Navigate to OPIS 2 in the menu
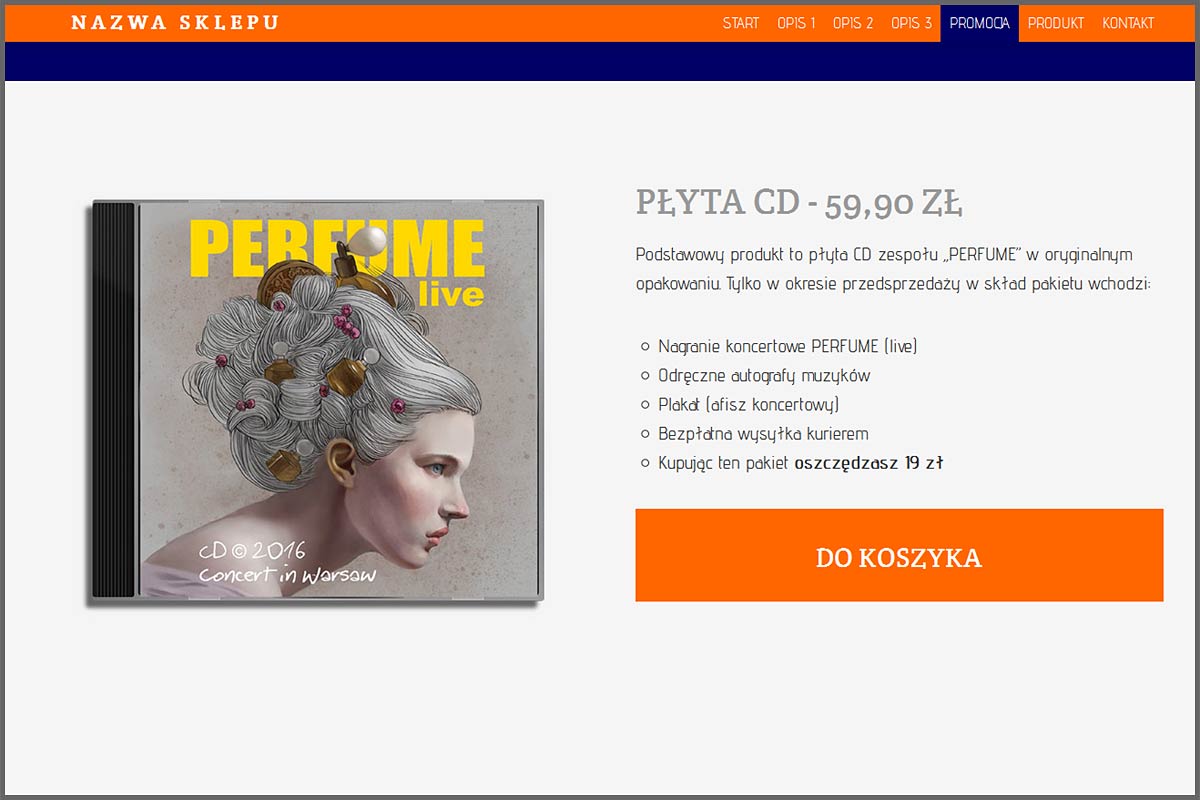 853,23
